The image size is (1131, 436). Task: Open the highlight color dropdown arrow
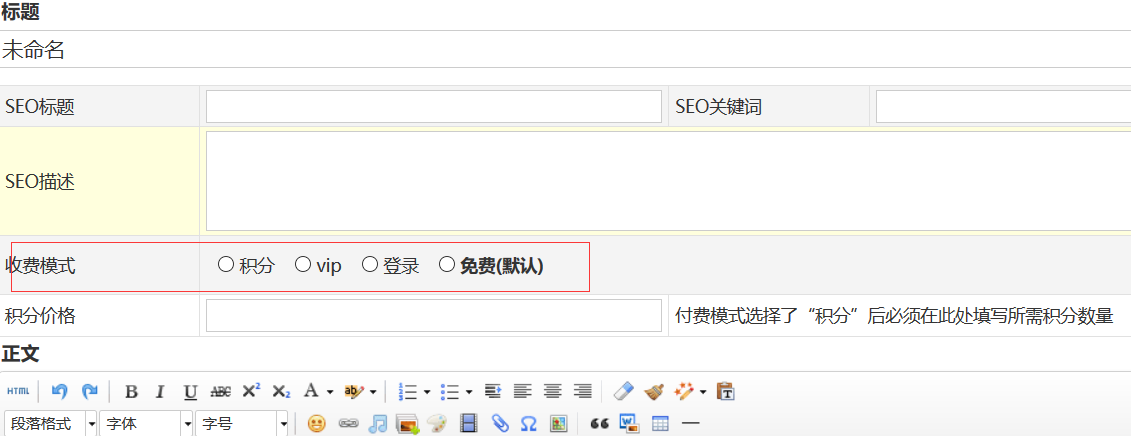coord(373,392)
